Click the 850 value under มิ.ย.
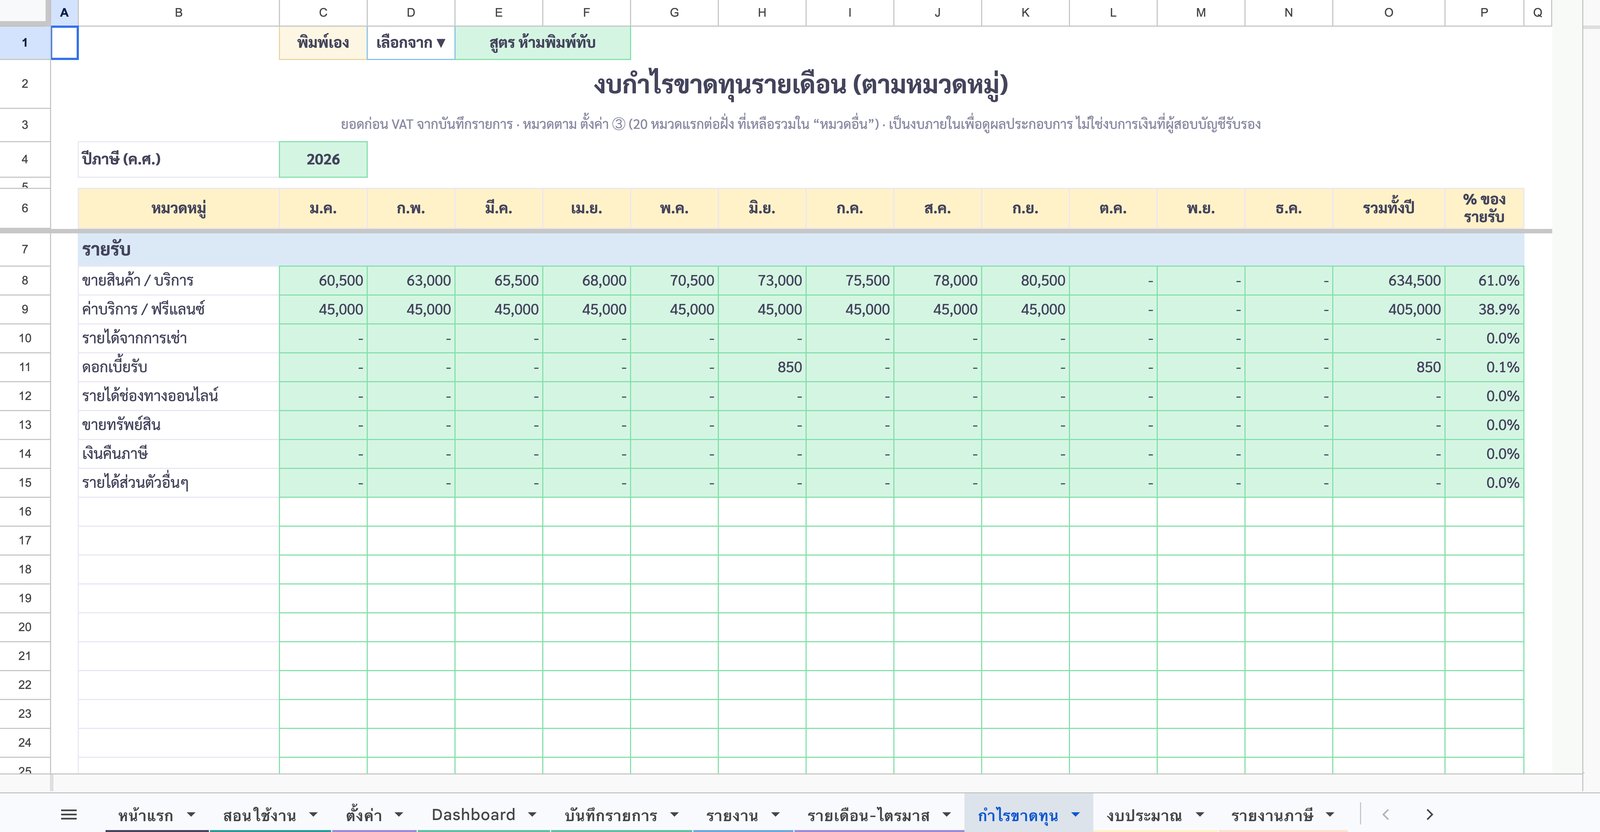The height and width of the screenshot is (832, 1600). [x=762, y=367]
